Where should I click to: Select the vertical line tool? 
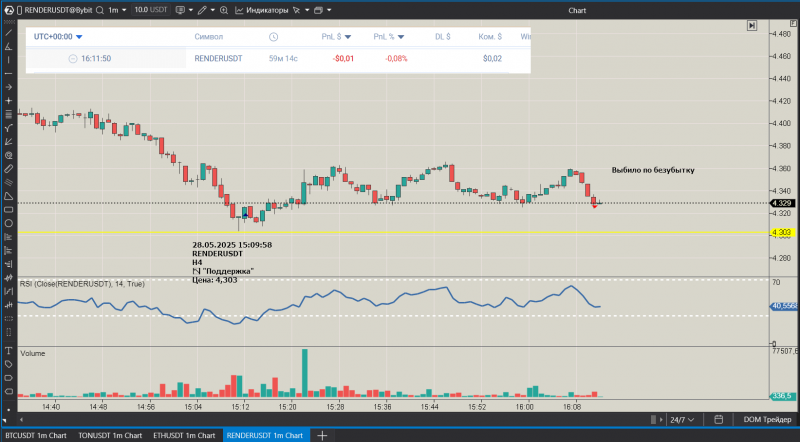pyautogui.click(x=9, y=60)
